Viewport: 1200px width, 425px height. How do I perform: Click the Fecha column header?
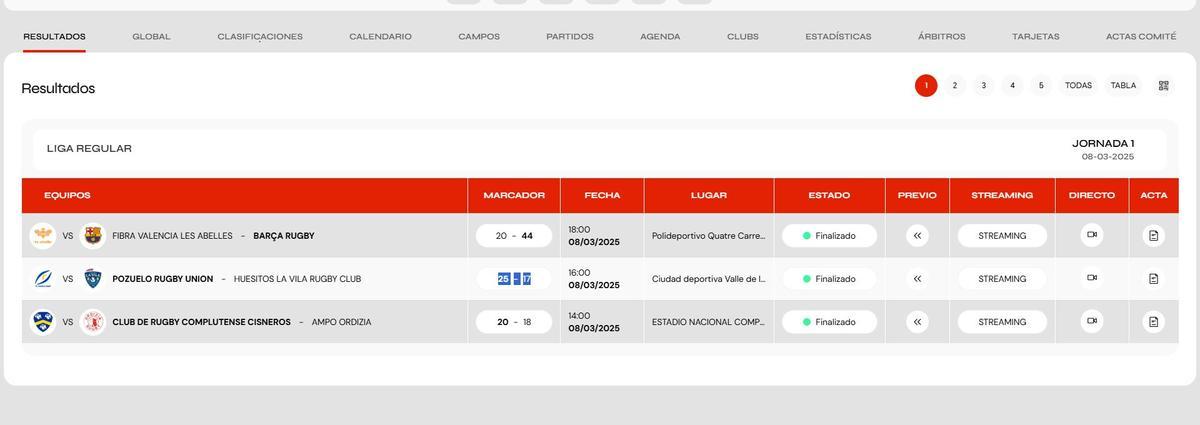pyautogui.click(x=602, y=195)
